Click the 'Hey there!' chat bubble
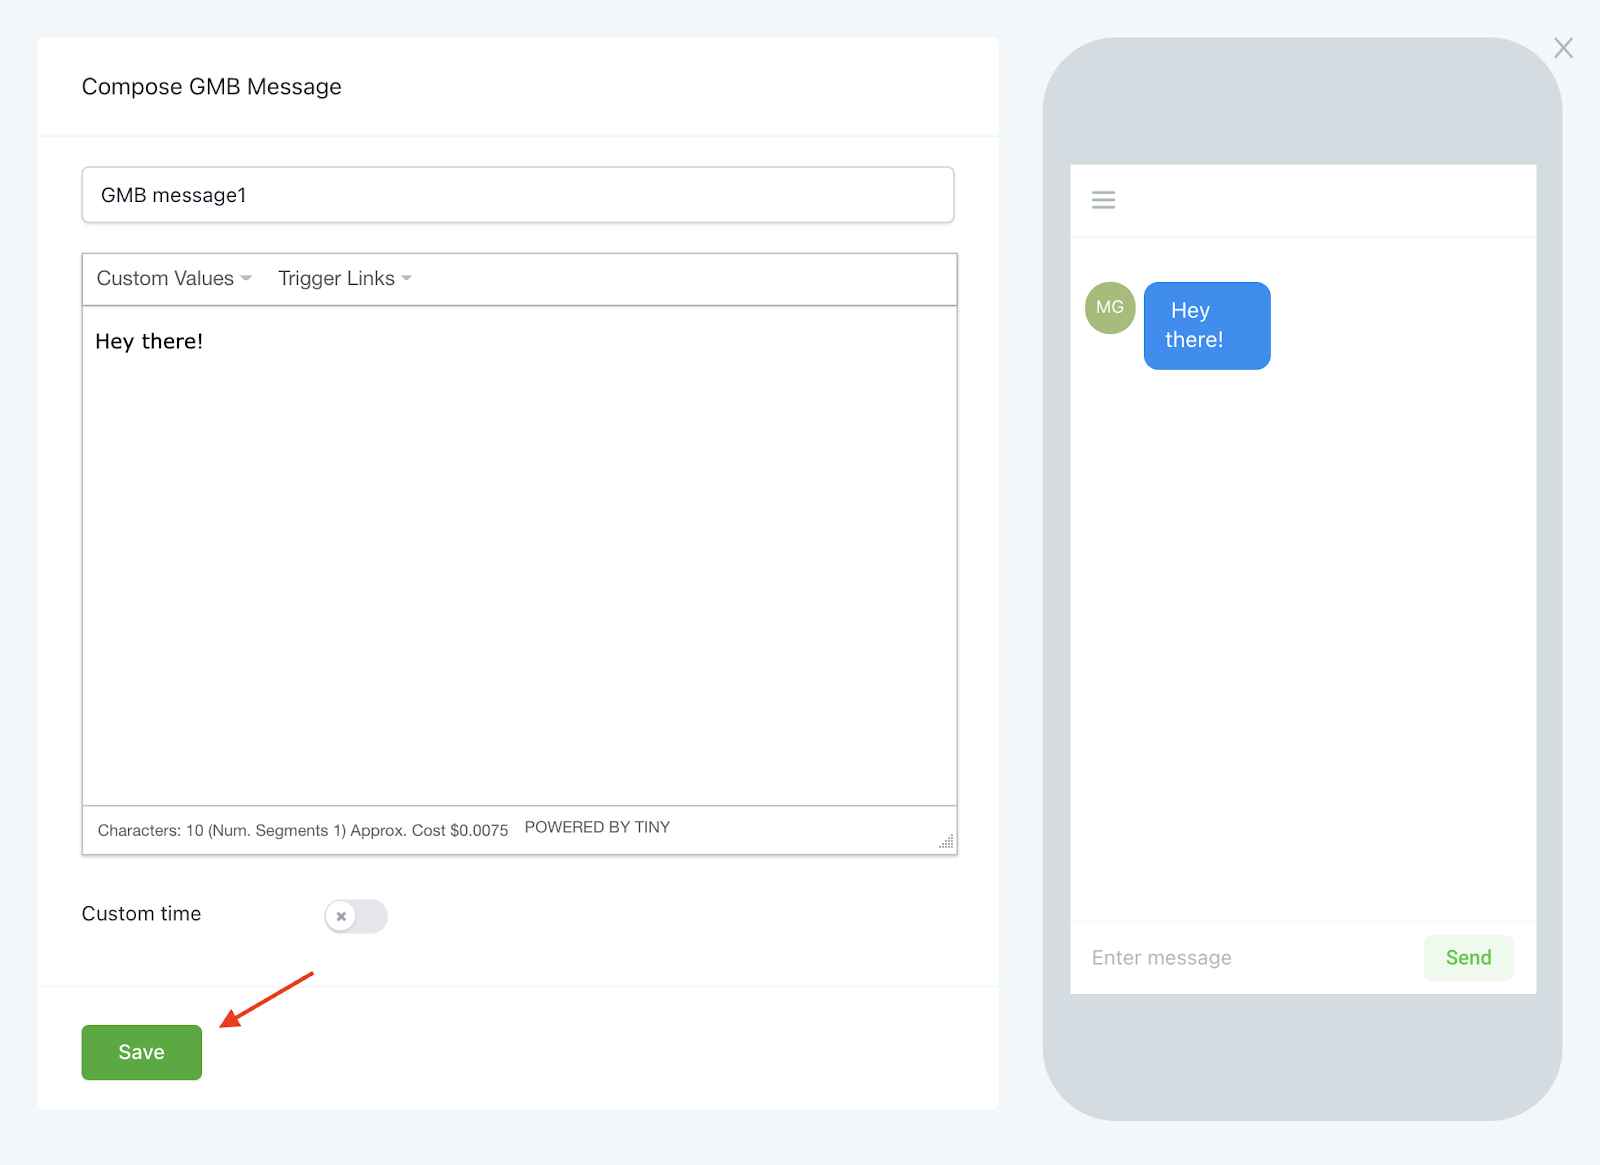Image resolution: width=1600 pixels, height=1165 pixels. coord(1207,326)
